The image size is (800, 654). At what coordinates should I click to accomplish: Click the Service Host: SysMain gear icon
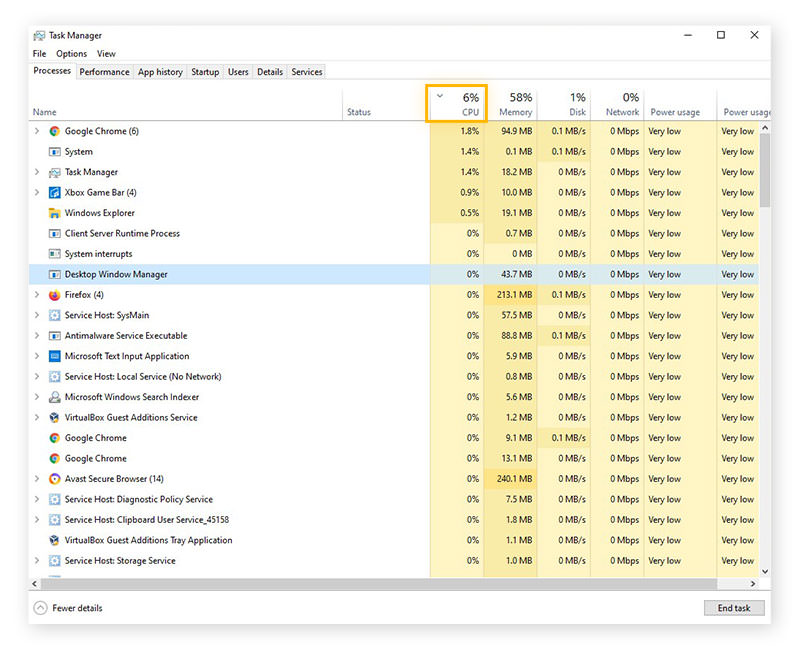point(55,315)
